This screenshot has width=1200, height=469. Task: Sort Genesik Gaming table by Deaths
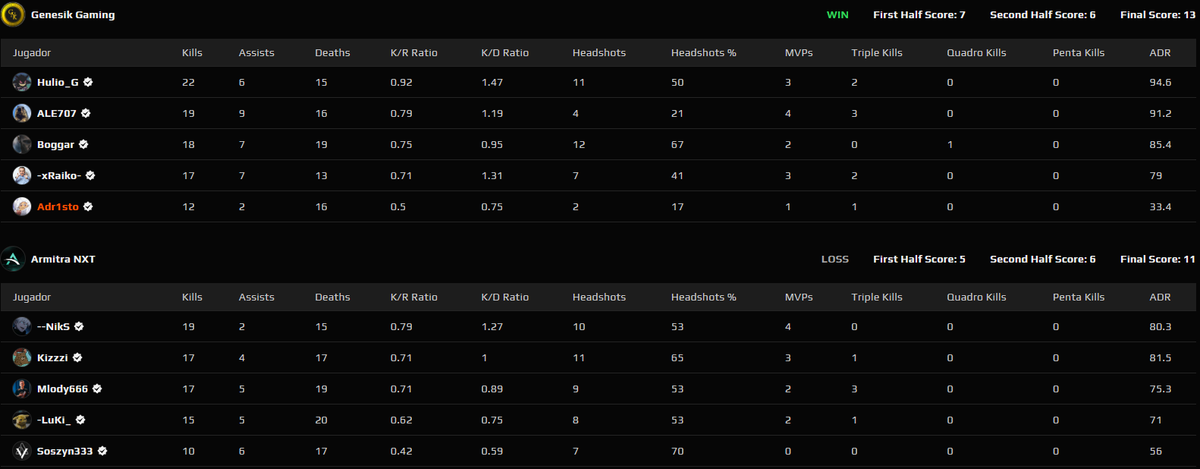click(332, 53)
